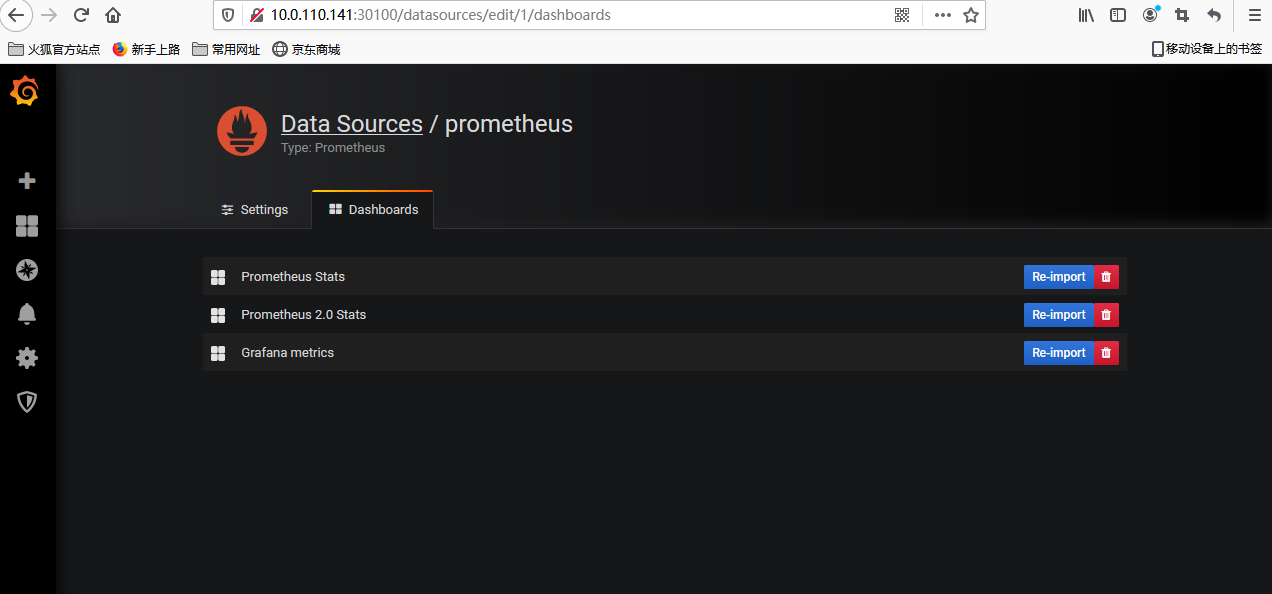1272x594 pixels.
Task: Open the Dashboards grid icon in sidebar
Action: pyautogui.click(x=27, y=226)
